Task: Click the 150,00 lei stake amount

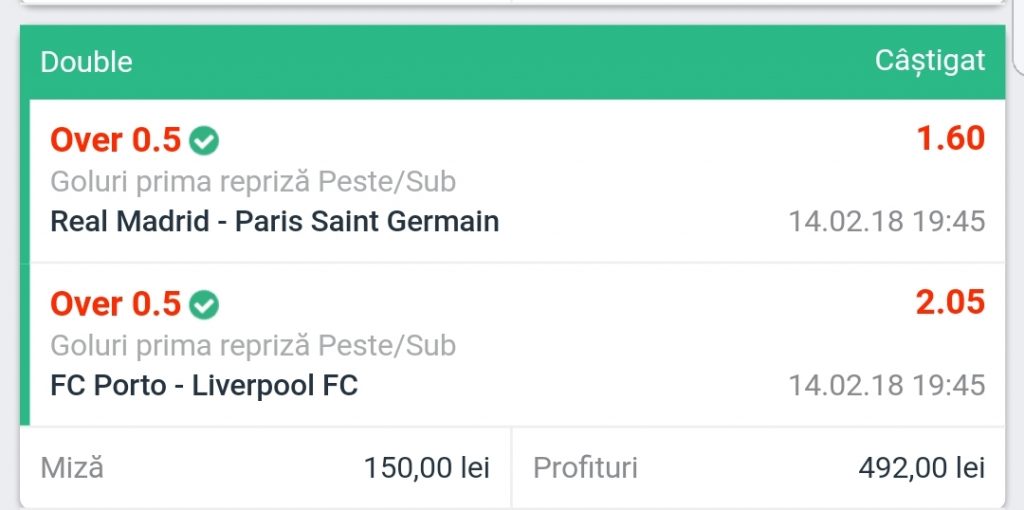Action: pyautogui.click(x=426, y=468)
